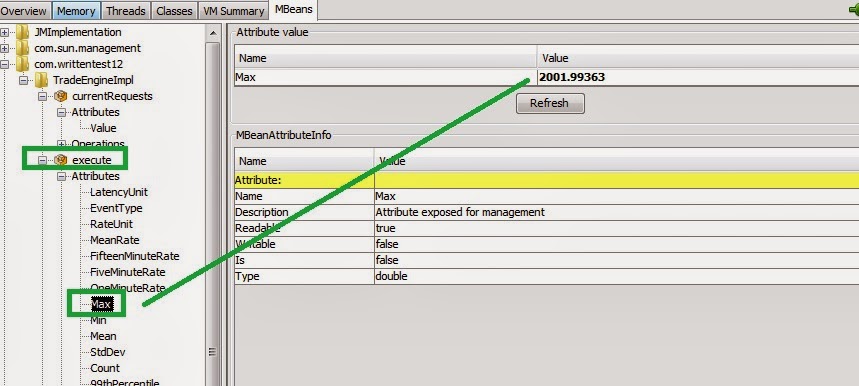
Task: Select the 99thPercentile attribute
Action: [x=124, y=382]
